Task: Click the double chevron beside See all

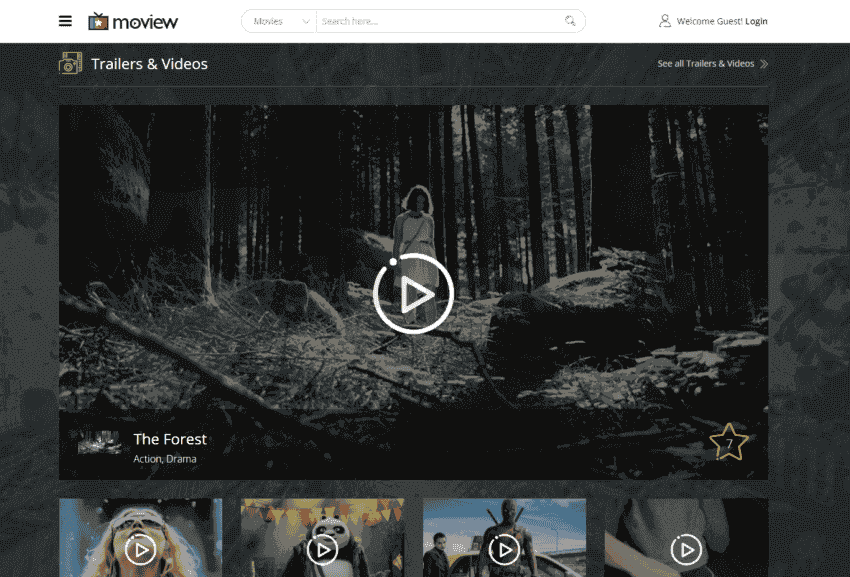Action: pos(764,64)
